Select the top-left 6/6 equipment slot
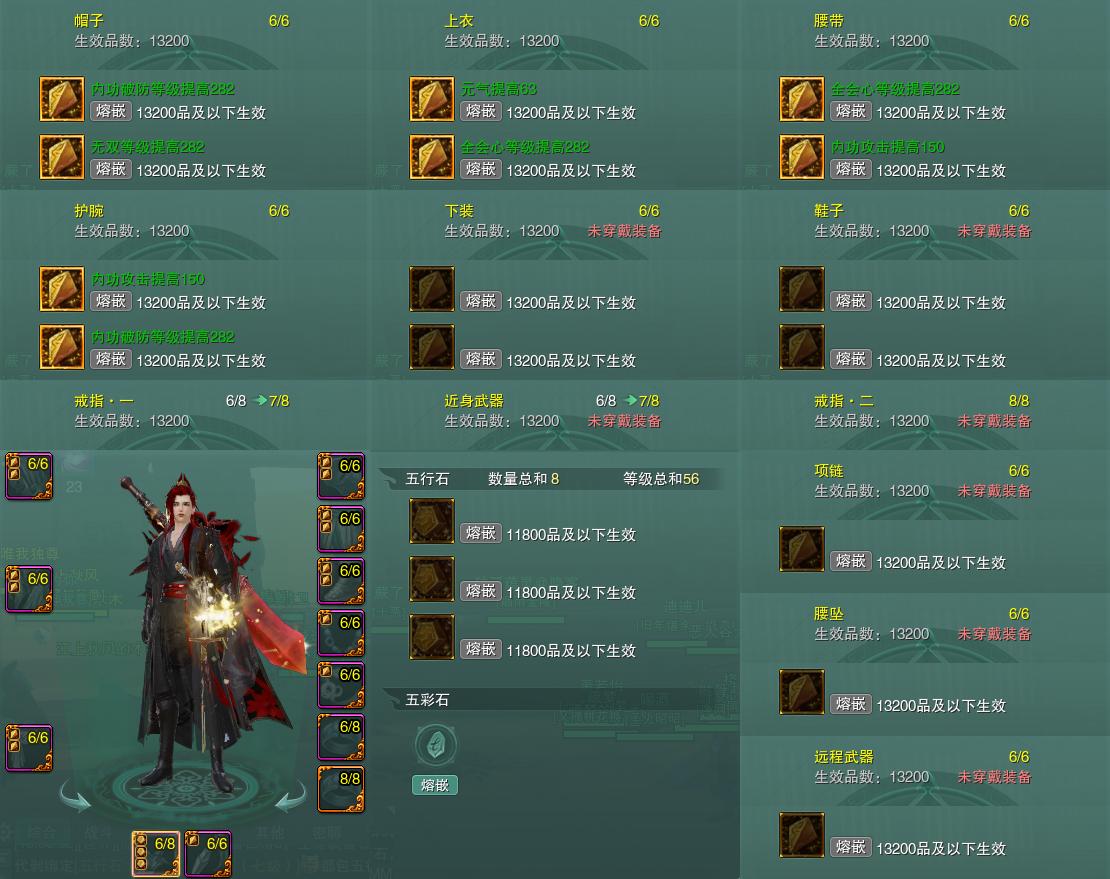The height and width of the screenshot is (879, 1110). pyautogui.click(x=29, y=476)
